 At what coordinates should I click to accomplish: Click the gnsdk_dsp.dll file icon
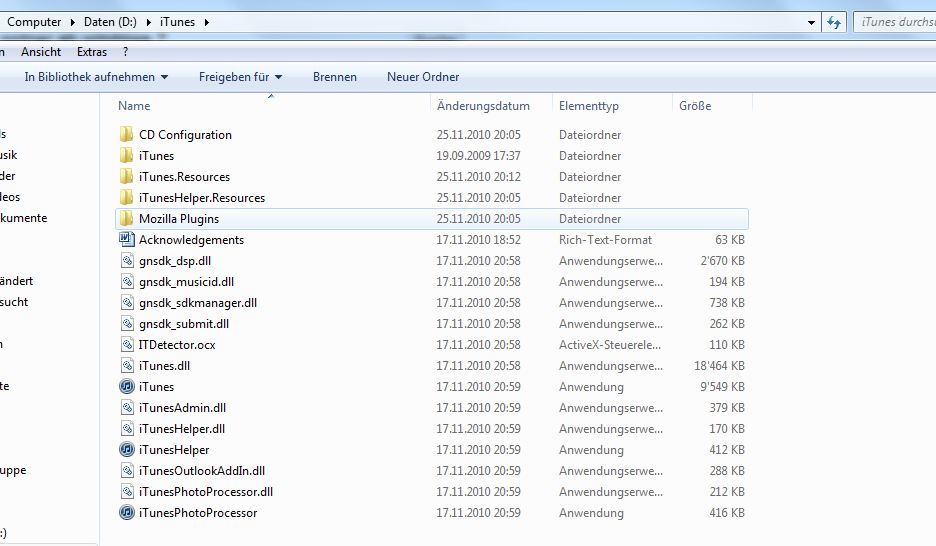pos(126,261)
